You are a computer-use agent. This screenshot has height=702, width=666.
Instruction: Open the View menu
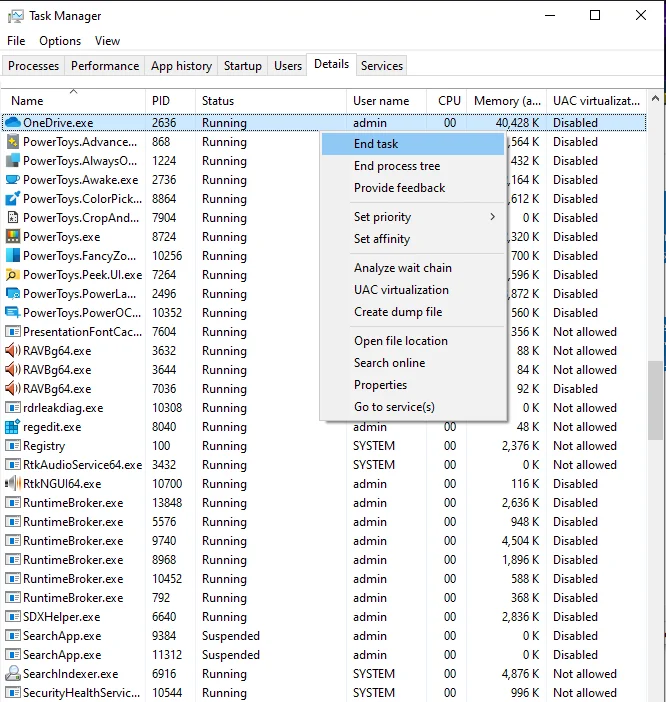[x=107, y=41]
